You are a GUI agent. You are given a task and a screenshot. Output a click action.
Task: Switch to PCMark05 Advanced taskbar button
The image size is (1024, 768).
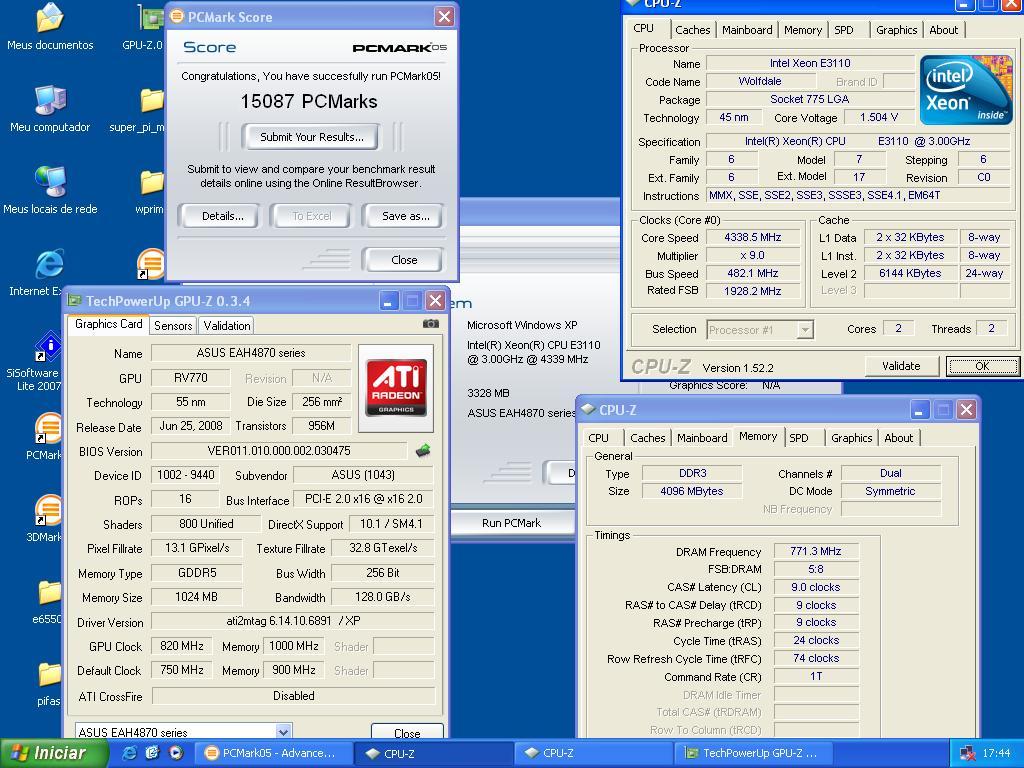[x=274, y=753]
